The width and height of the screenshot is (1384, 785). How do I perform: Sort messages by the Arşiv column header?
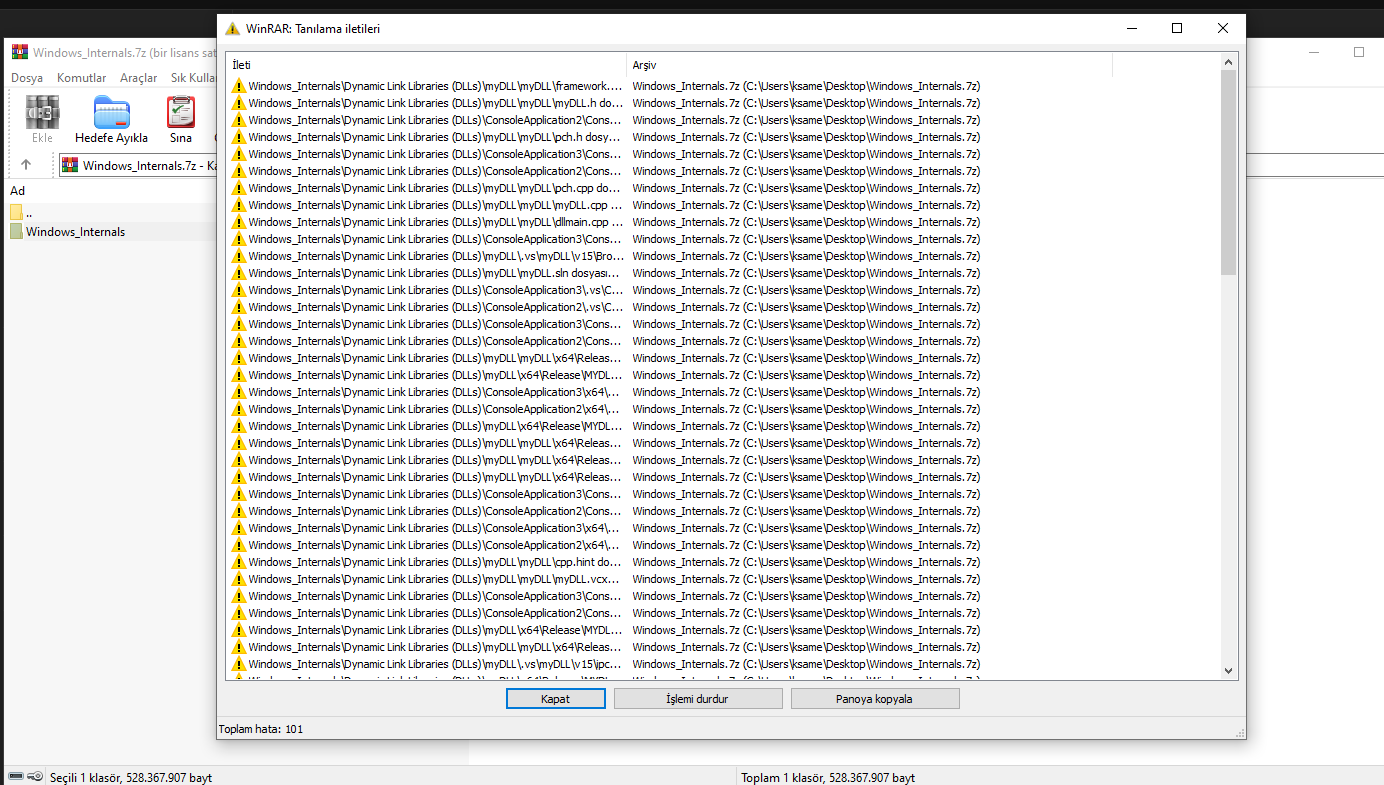point(869,65)
